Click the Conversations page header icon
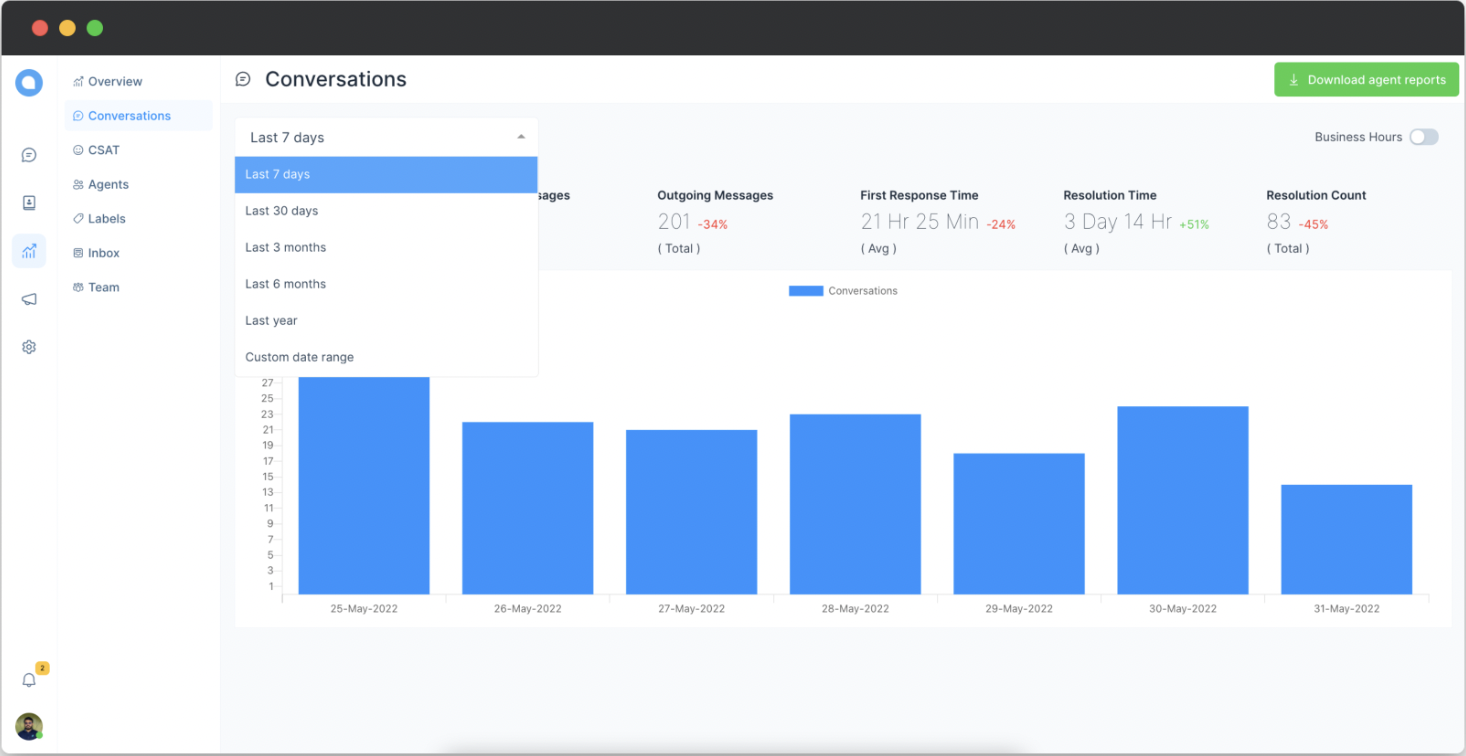Screen dimensions: 1466x756 (x=243, y=79)
